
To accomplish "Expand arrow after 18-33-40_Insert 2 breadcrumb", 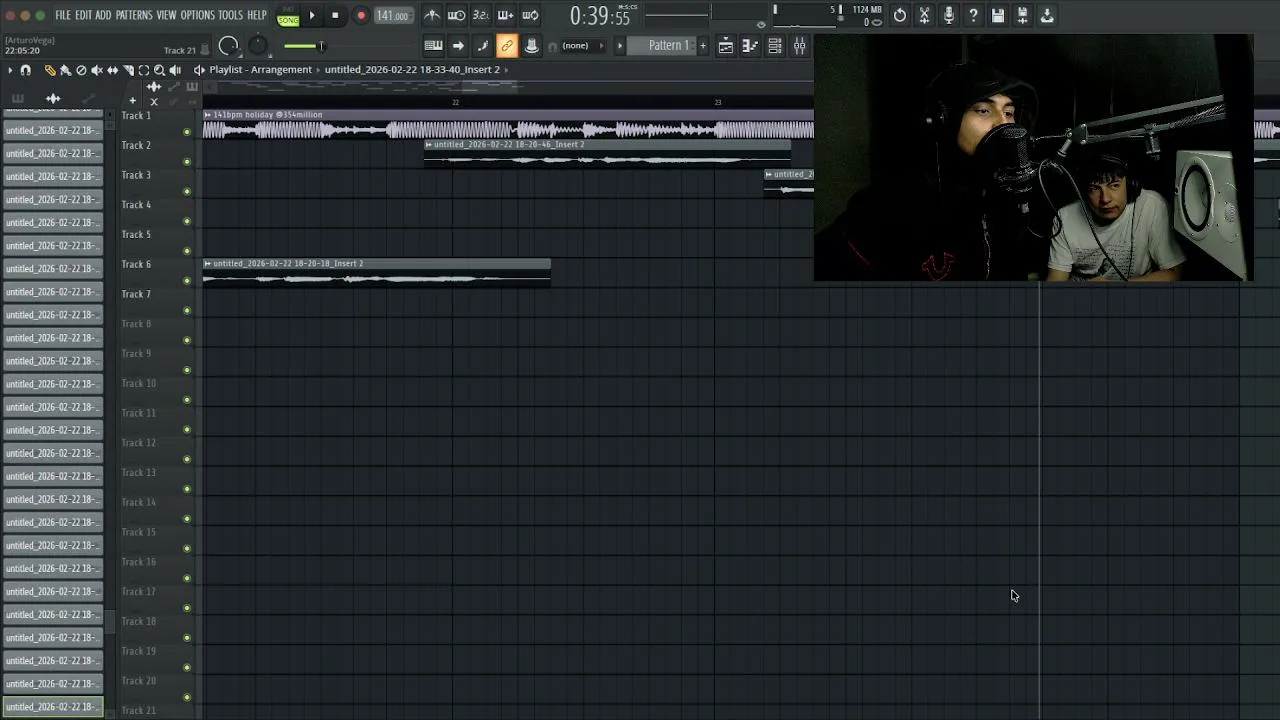I will click(x=507, y=70).
